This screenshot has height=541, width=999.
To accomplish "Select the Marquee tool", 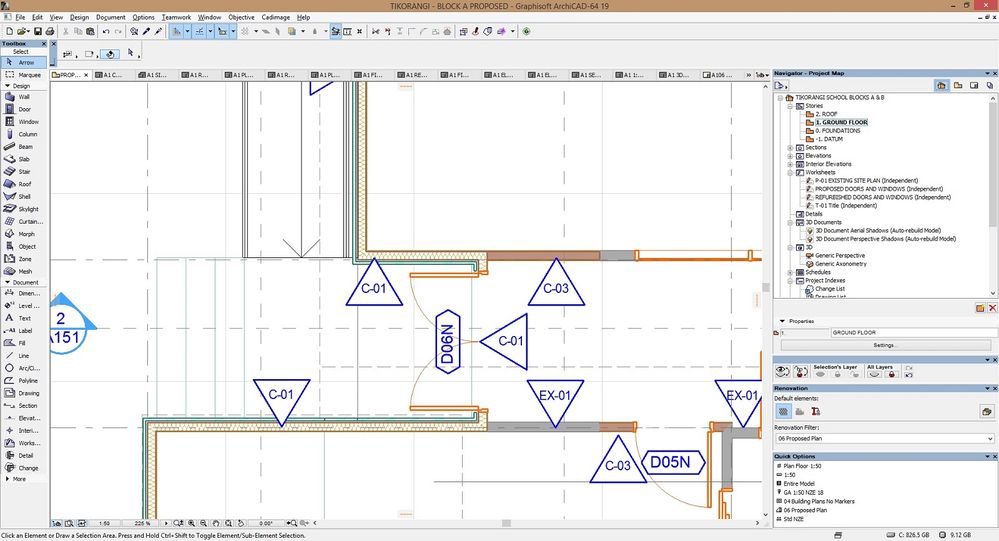I will tap(24, 75).
